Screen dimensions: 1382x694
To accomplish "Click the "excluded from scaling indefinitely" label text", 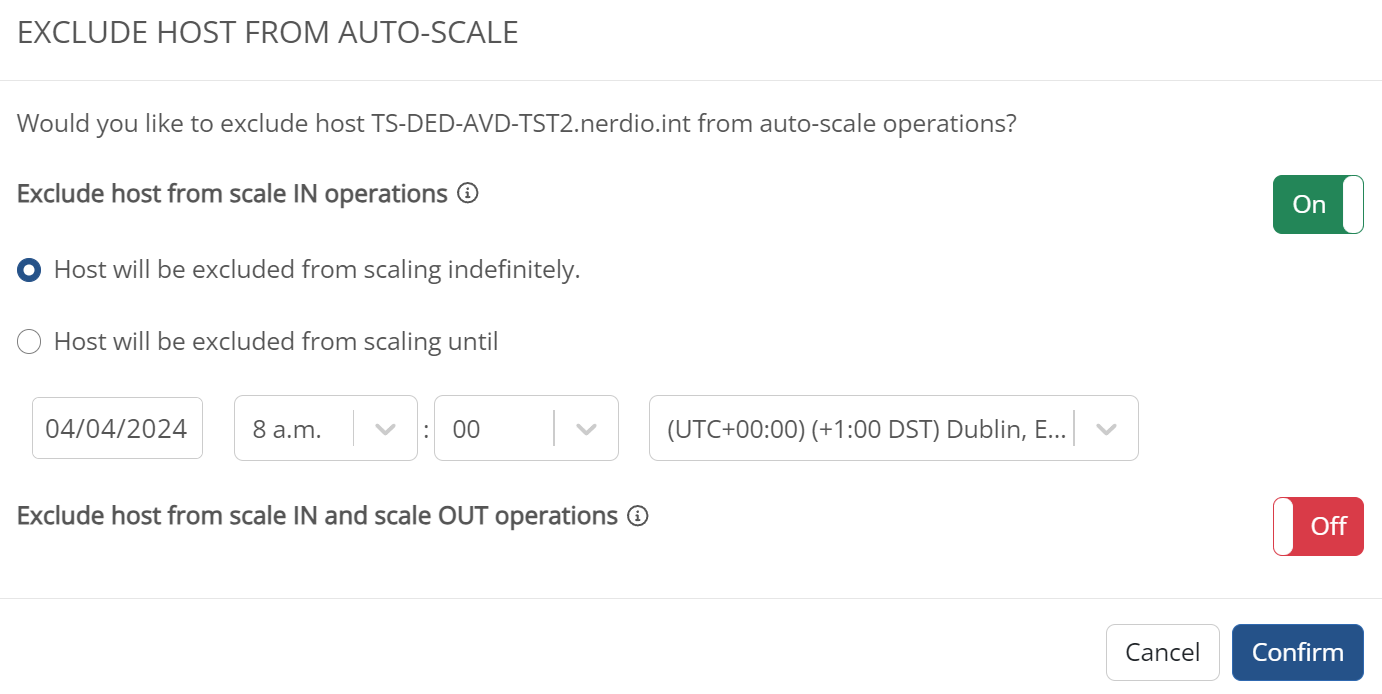I will [x=317, y=270].
